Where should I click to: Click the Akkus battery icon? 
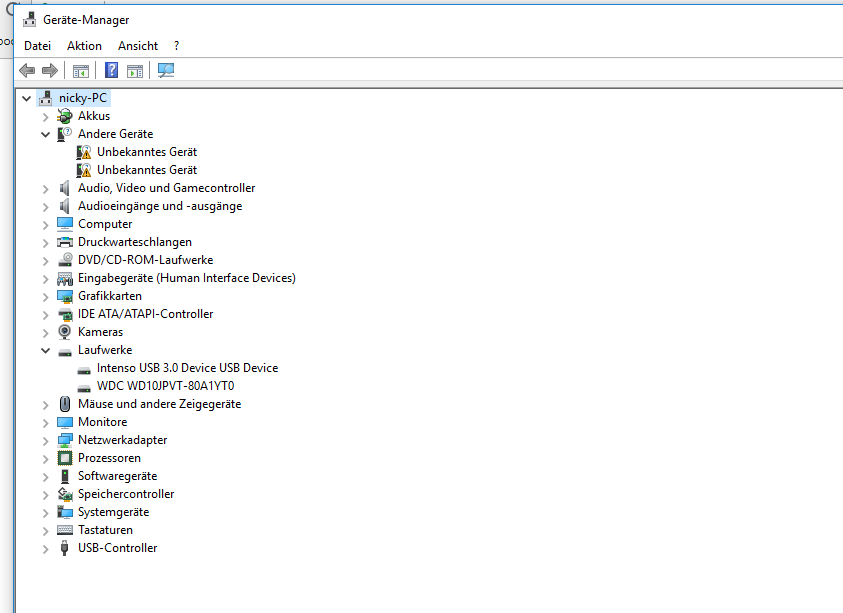click(65, 116)
